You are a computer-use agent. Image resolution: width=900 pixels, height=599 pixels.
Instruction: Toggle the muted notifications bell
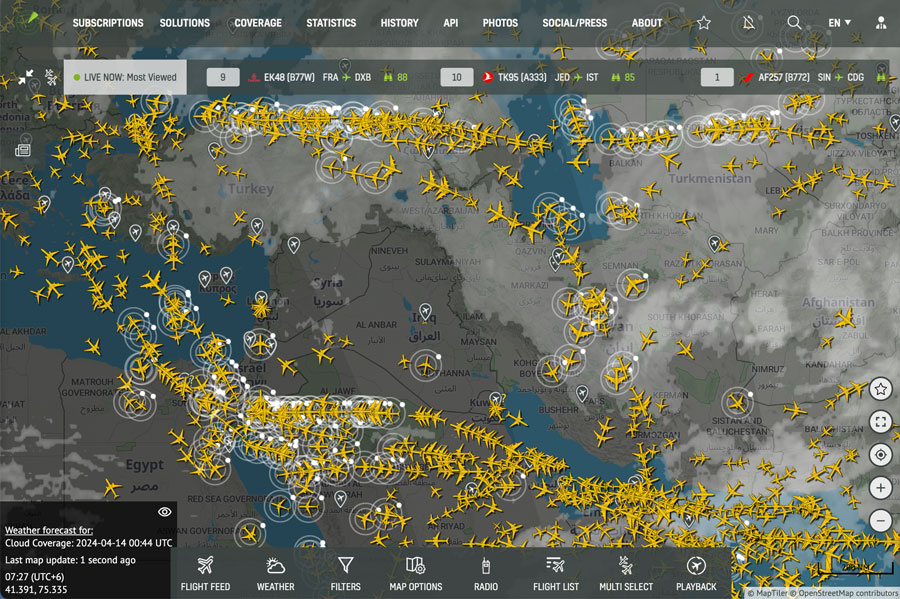click(748, 23)
